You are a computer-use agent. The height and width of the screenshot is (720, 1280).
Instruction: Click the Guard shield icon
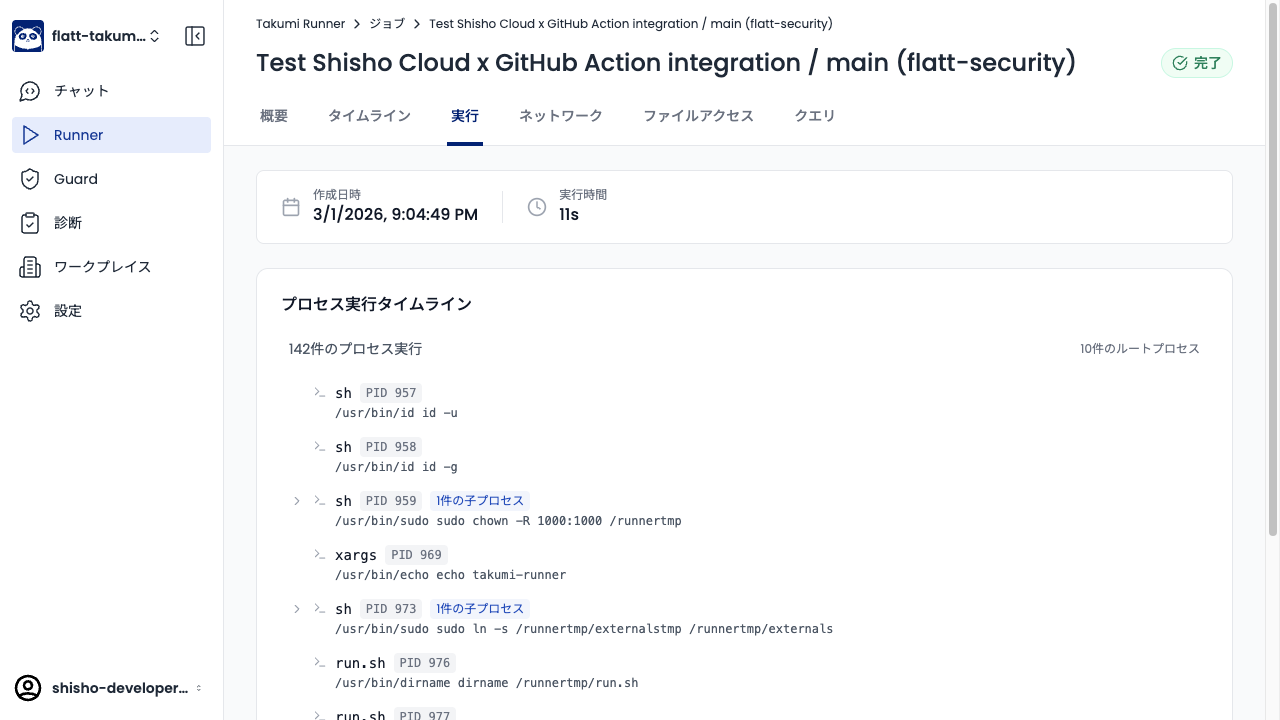pyautogui.click(x=30, y=179)
